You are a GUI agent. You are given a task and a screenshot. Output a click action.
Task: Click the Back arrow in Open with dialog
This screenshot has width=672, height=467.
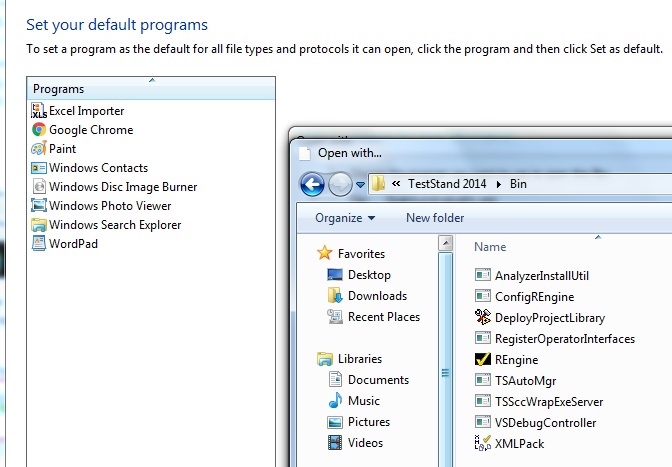312,184
